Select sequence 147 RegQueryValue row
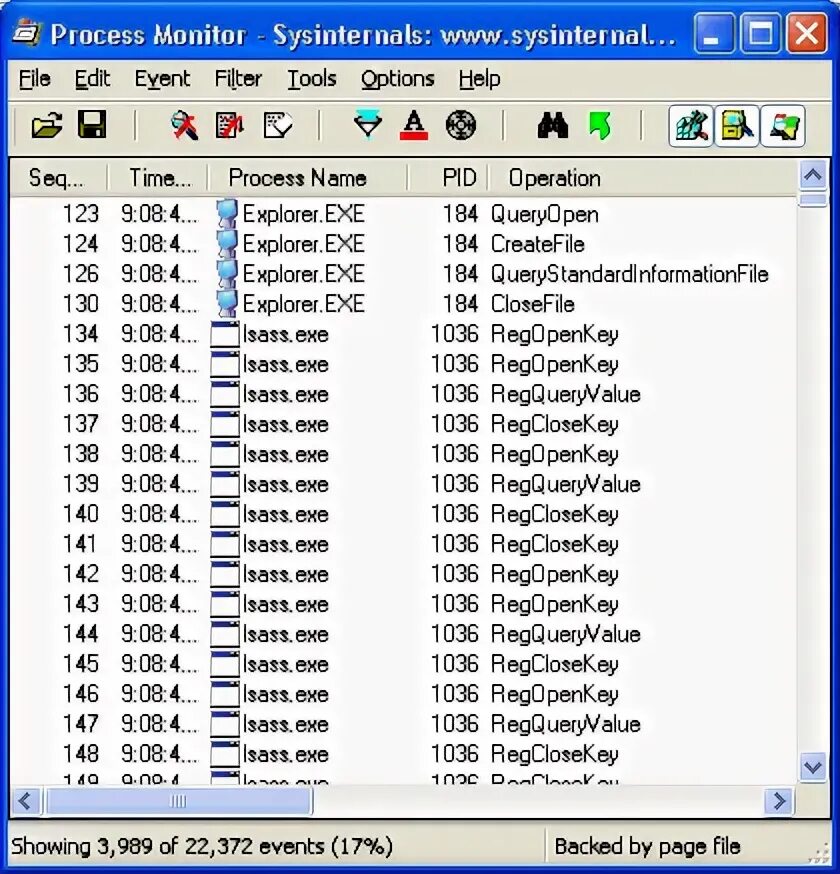The width and height of the screenshot is (840, 874). 404,725
